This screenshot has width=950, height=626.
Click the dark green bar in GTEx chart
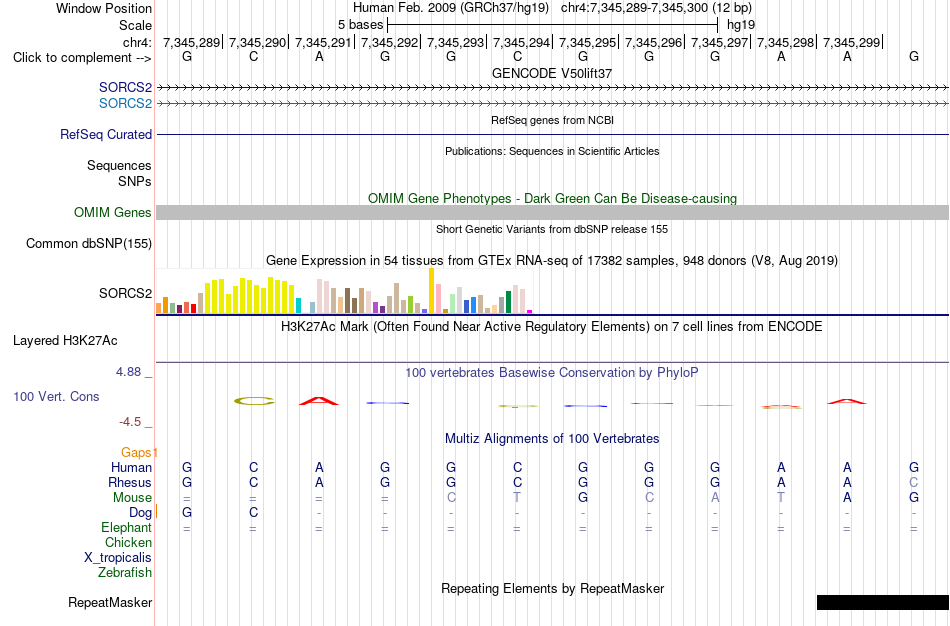pyautogui.click(x=508, y=302)
